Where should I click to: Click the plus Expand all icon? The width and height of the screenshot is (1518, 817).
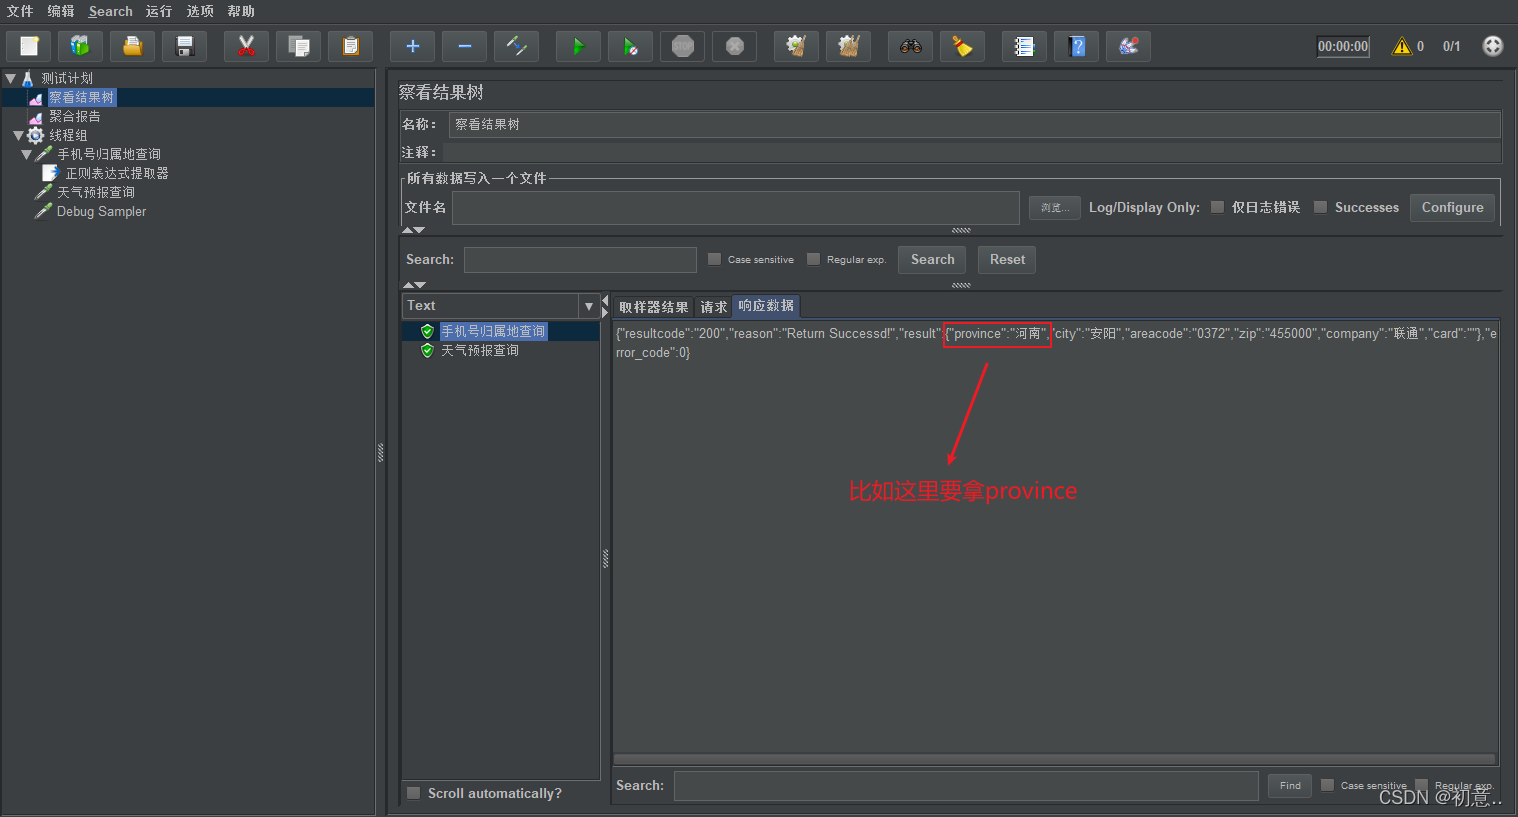(412, 46)
